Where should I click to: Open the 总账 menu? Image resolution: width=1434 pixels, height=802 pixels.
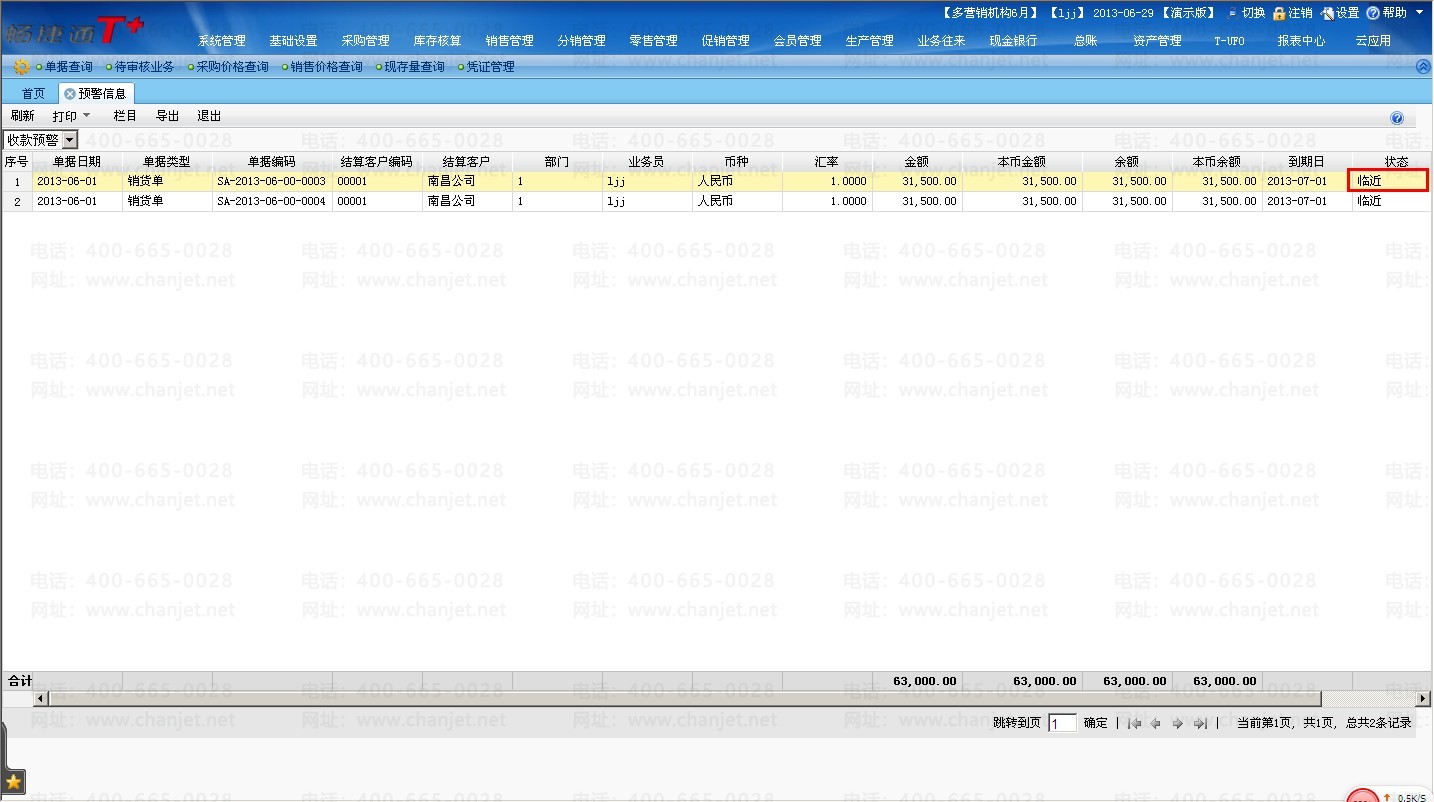pyautogui.click(x=1085, y=41)
